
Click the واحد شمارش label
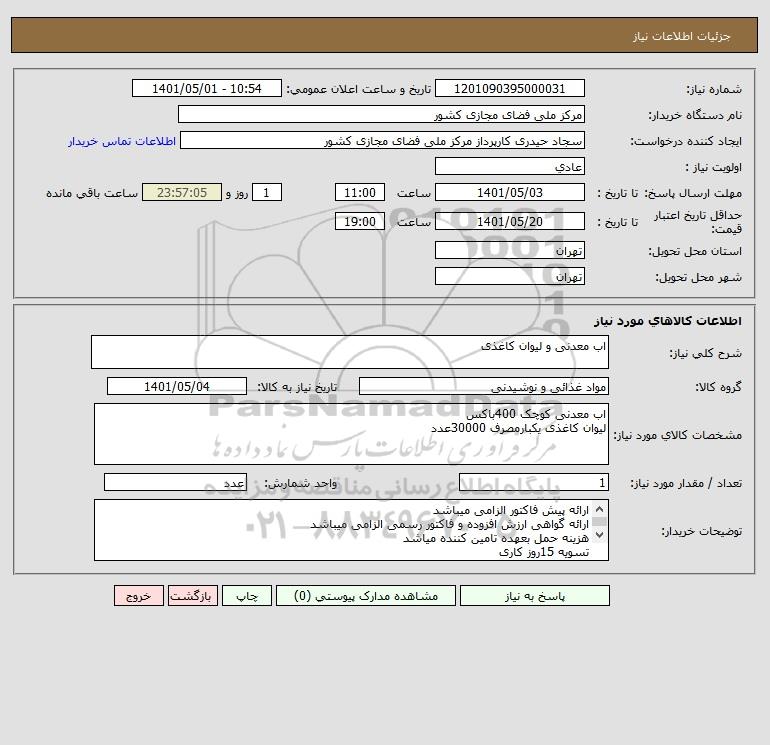click(301, 483)
